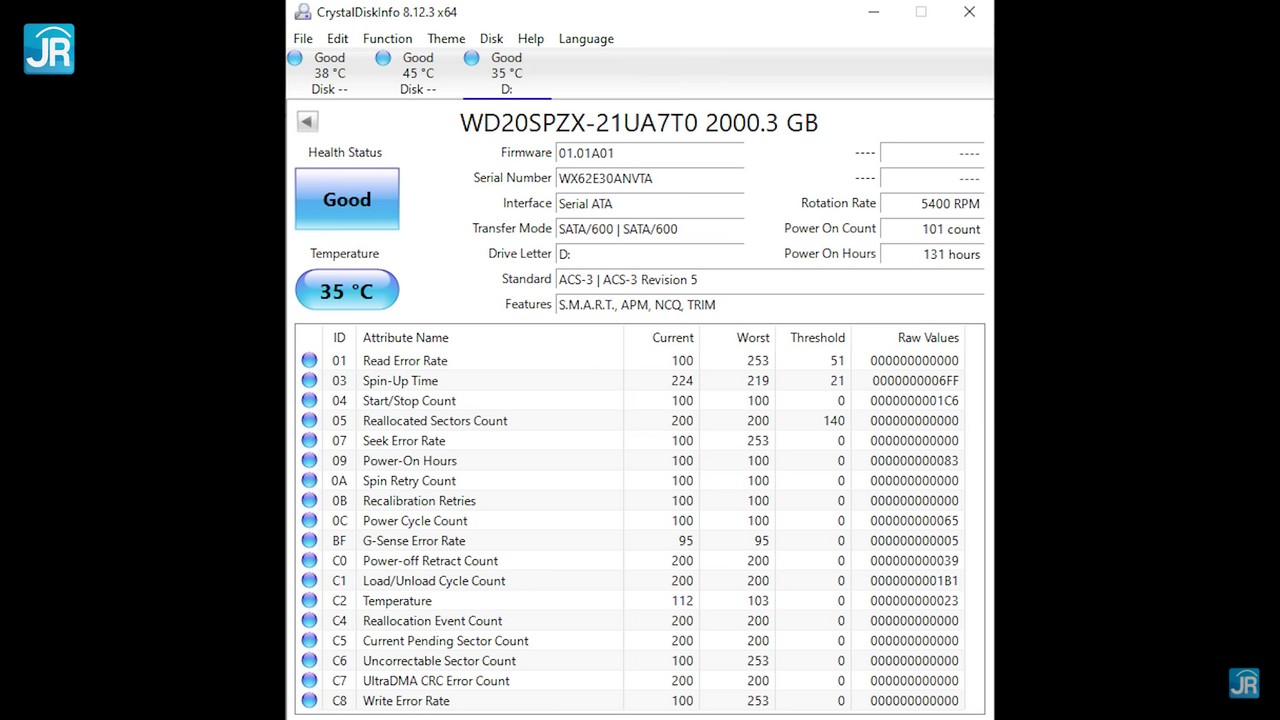Click status orb for Read Error Rate

pos(309,361)
